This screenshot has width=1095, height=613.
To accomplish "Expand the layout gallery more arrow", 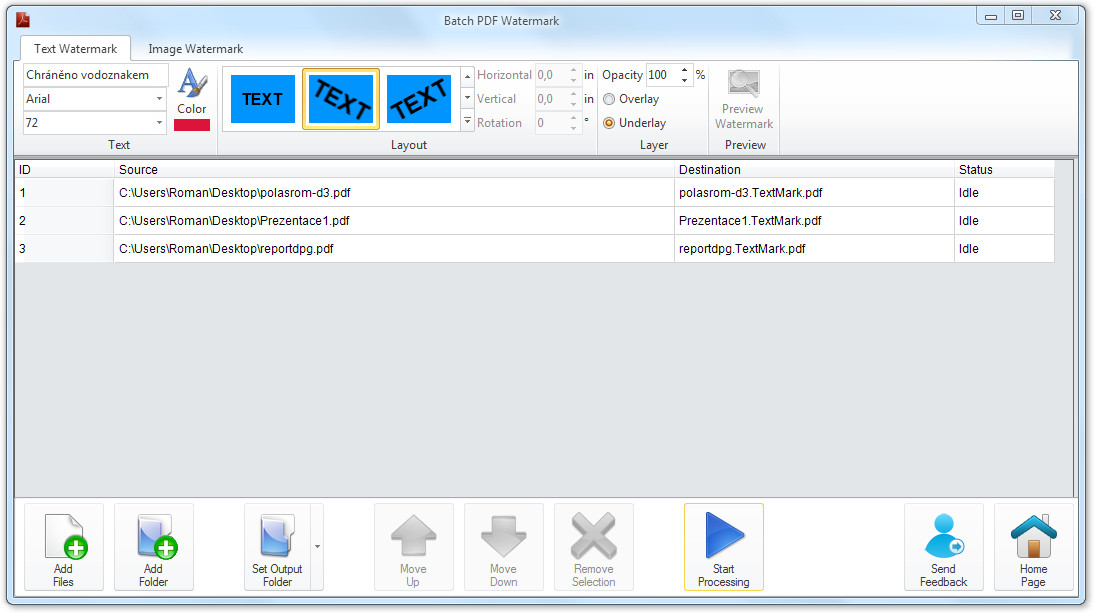I will (467, 121).
